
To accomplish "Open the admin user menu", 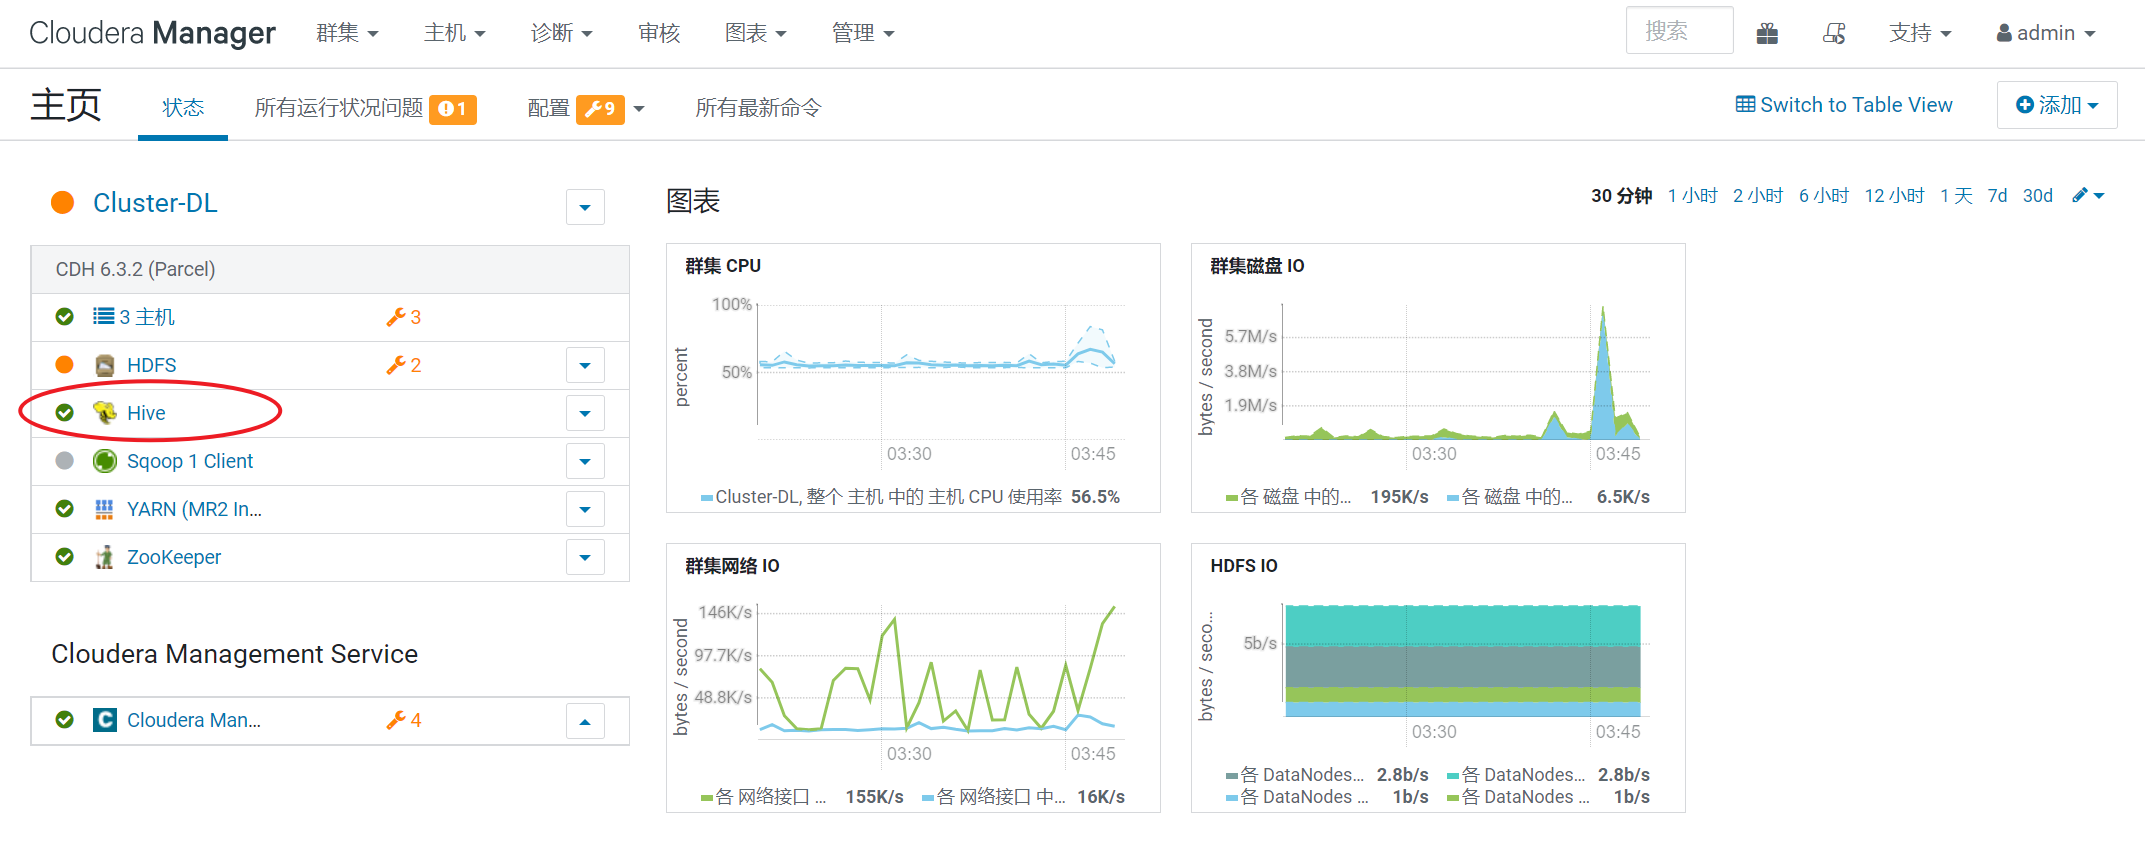I will pyautogui.click(x=2045, y=33).
